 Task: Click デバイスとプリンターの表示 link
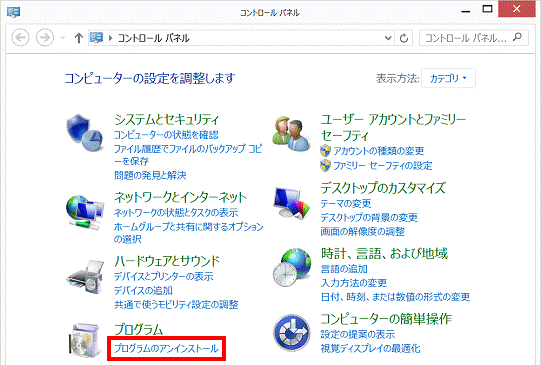click(x=164, y=276)
